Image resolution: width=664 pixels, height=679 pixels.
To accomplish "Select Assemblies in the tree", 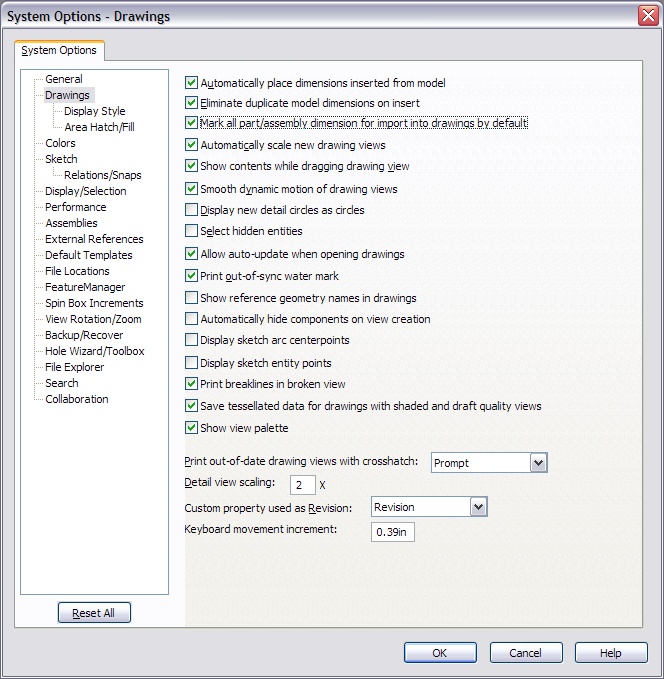I will coord(71,223).
